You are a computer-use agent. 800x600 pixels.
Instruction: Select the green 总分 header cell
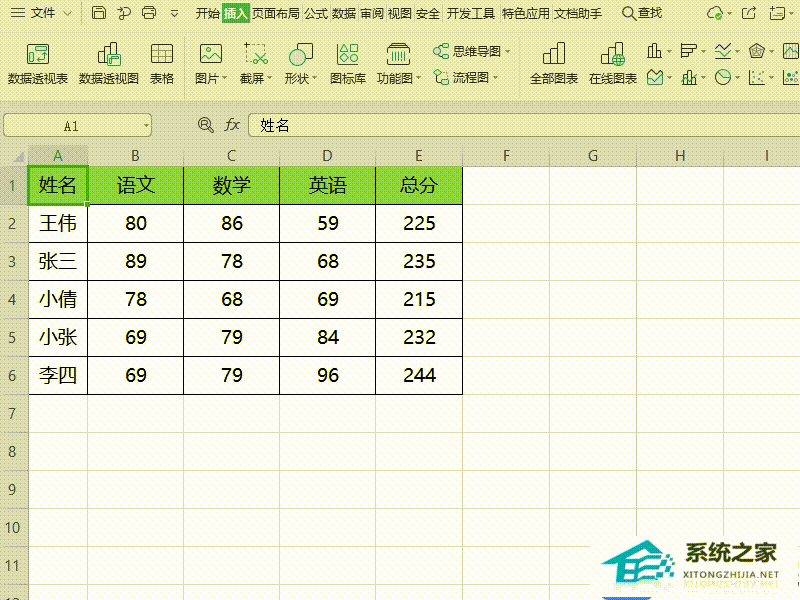pos(419,185)
